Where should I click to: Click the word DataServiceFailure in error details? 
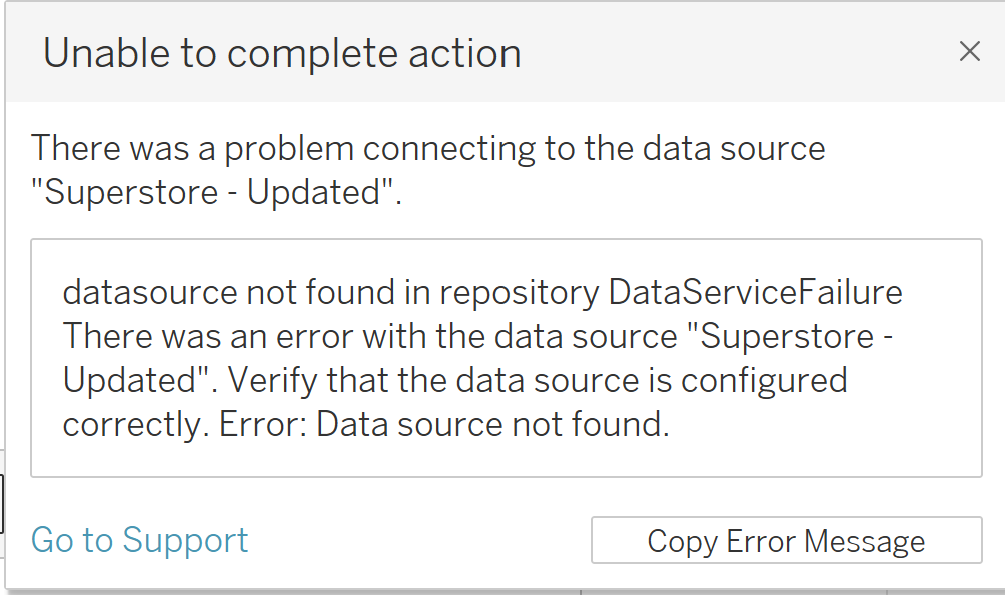(x=755, y=293)
